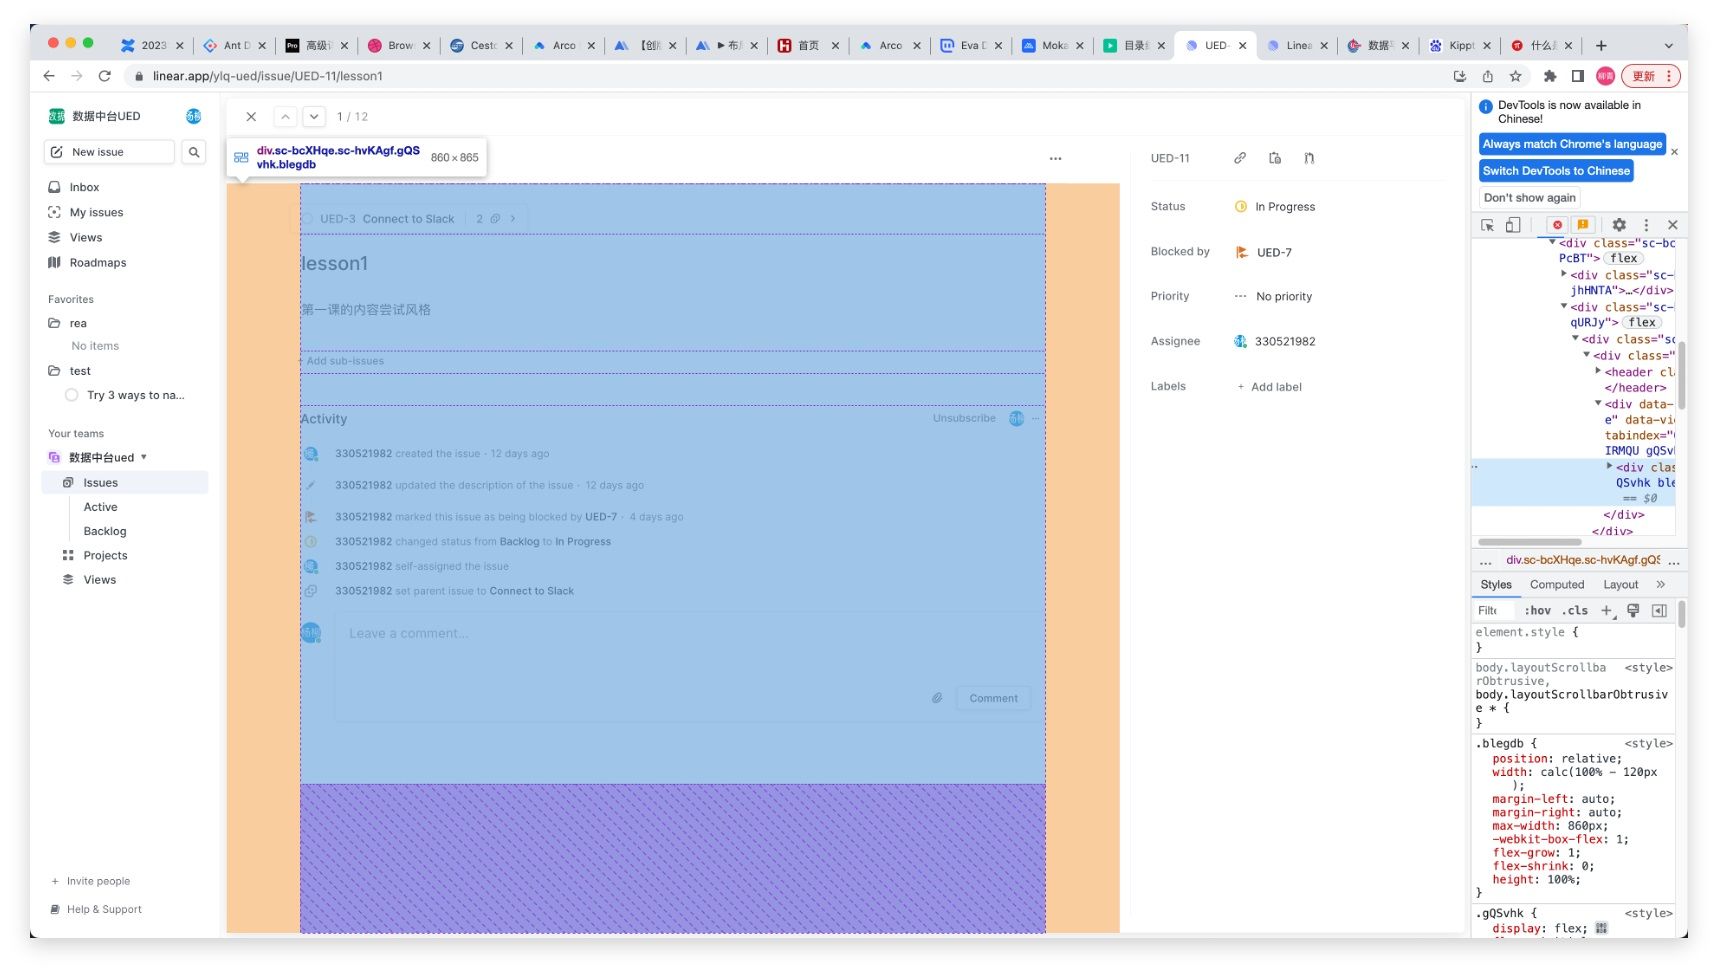Switch to the Computed tab

pos(1556,584)
